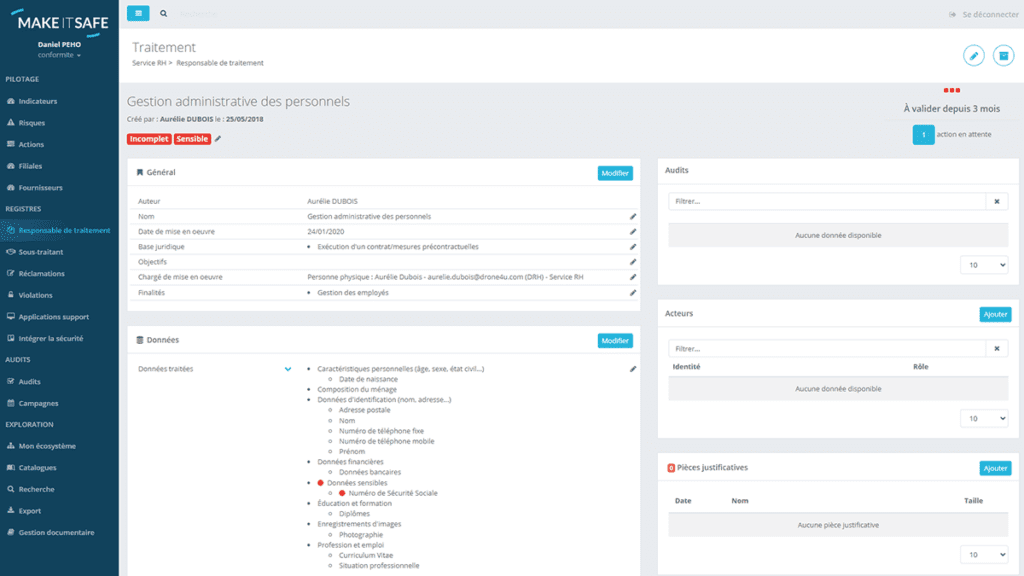1024x576 pixels.
Task: Click the pencil beside the Sensible tag
Action: (x=218, y=139)
